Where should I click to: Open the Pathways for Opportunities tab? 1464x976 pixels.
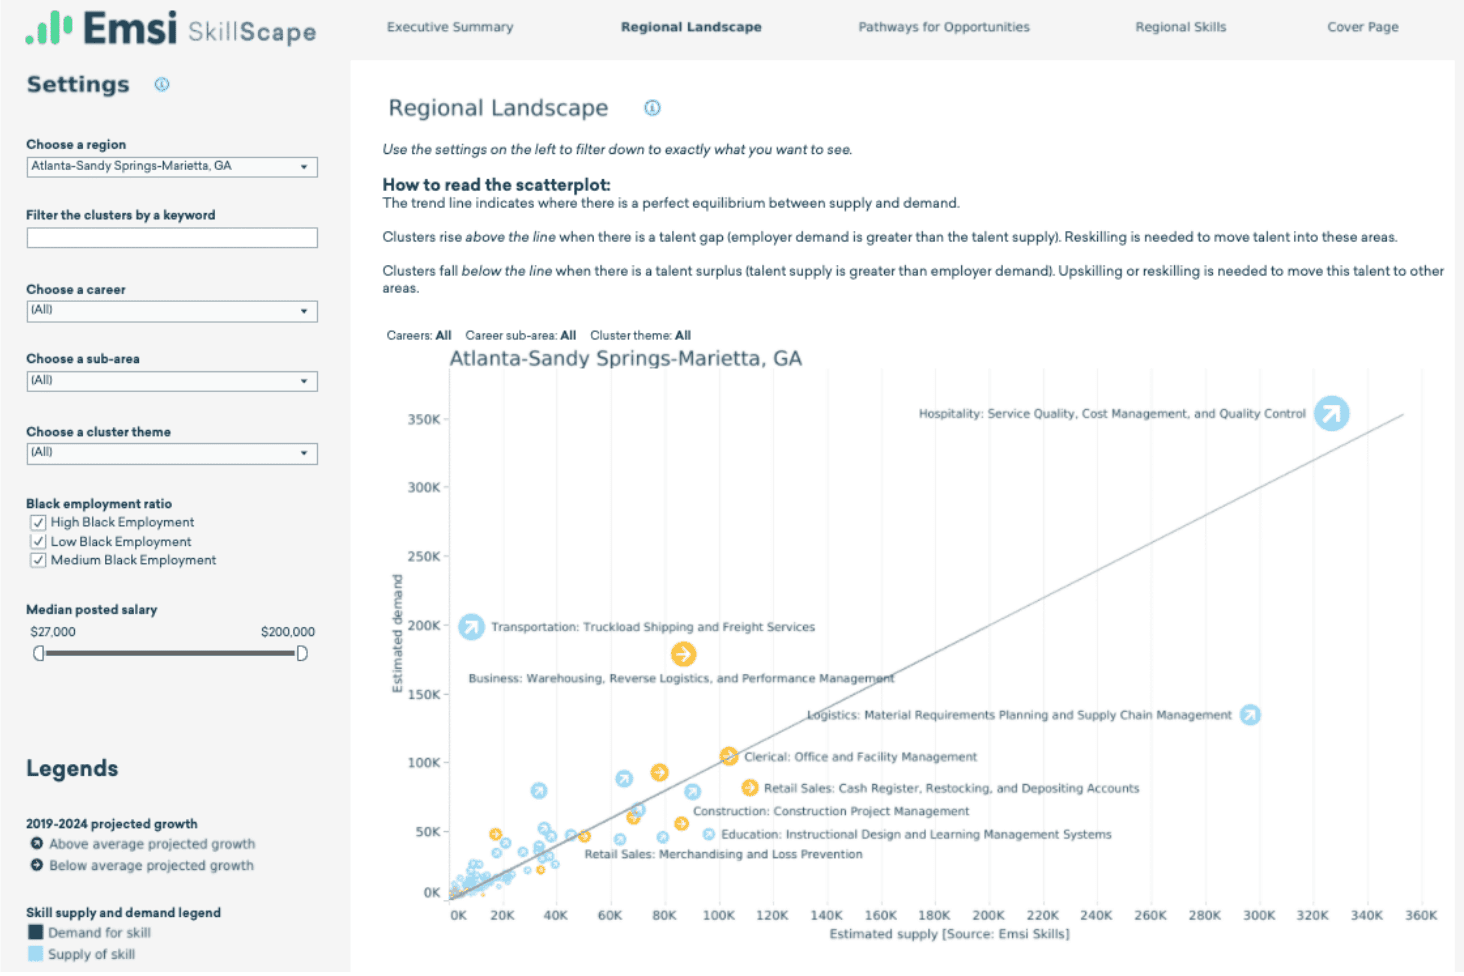pos(943,27)
